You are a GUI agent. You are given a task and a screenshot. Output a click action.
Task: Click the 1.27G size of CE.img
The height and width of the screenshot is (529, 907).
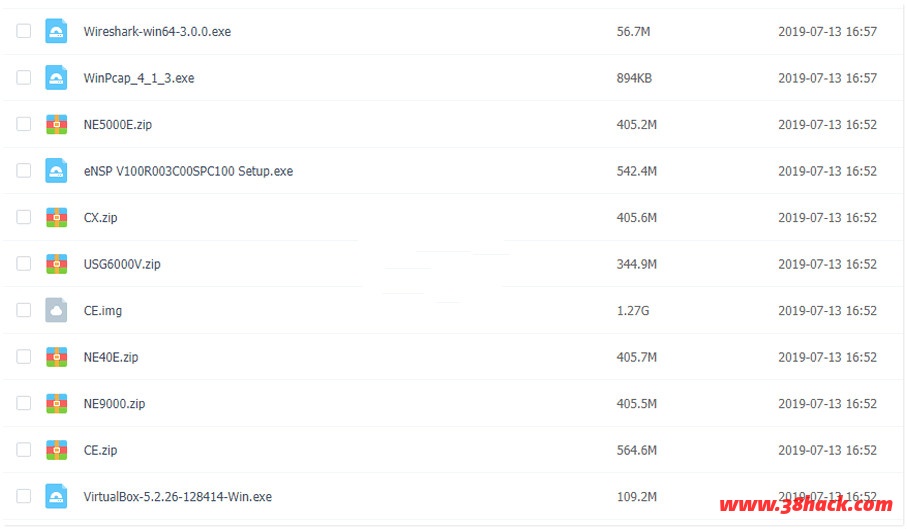[633, 310]
